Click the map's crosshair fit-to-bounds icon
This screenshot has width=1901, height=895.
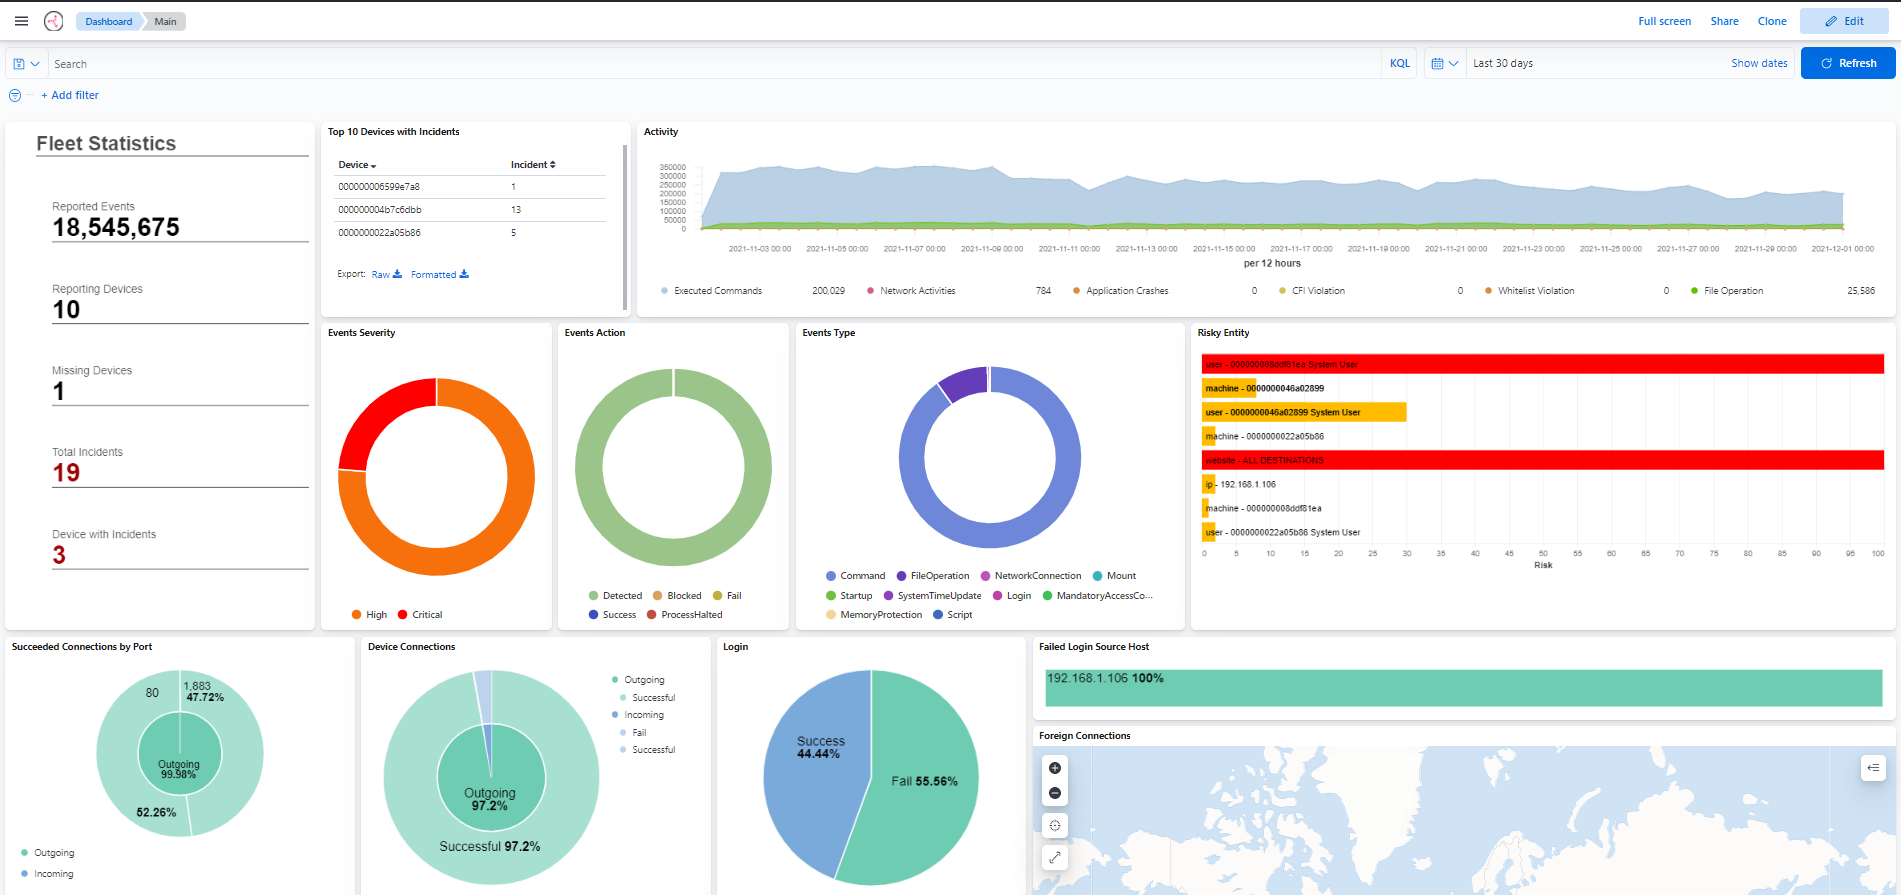click(x=1055, y=825)
